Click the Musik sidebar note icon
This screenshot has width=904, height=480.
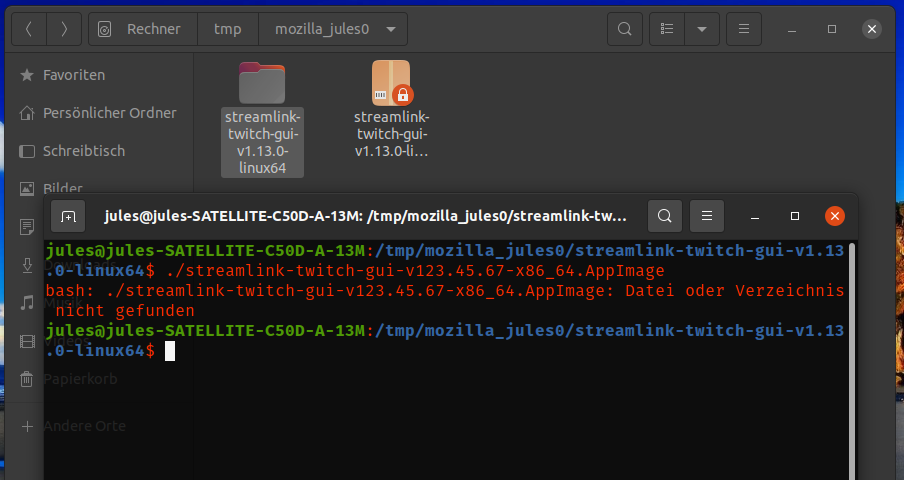coord(27,303)
